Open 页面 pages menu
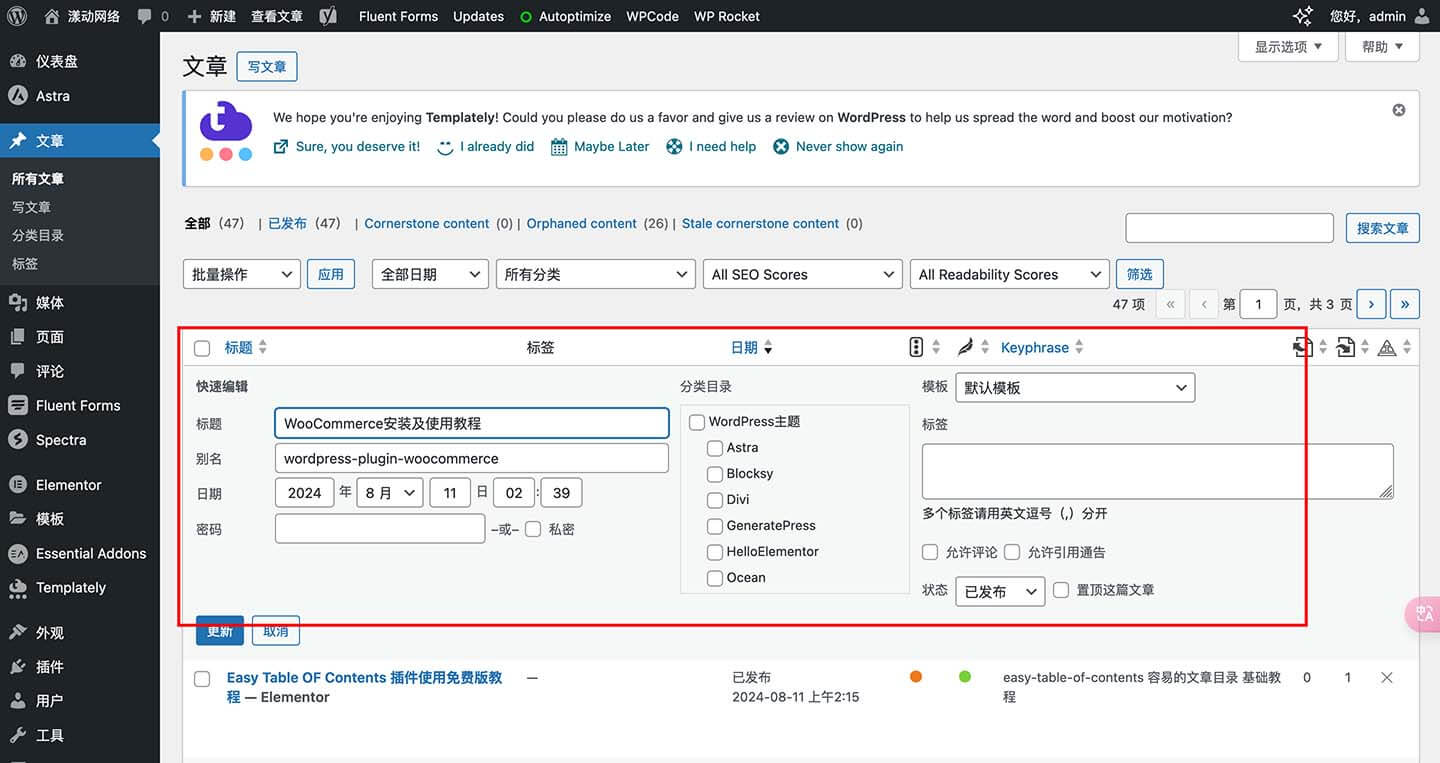Screen dimensions: 1440x763 (x=80, y=337)
